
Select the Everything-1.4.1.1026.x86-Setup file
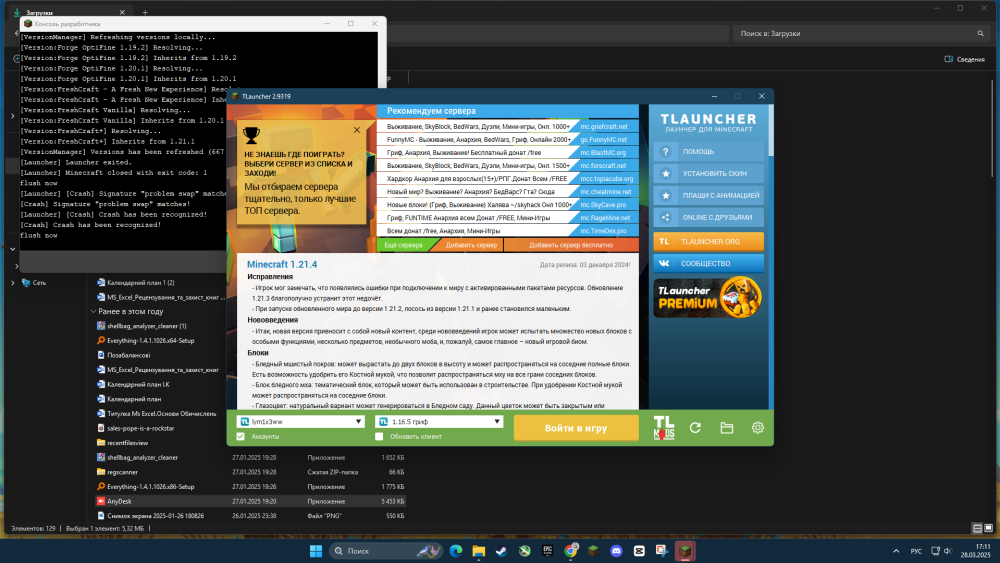[251, 486]
